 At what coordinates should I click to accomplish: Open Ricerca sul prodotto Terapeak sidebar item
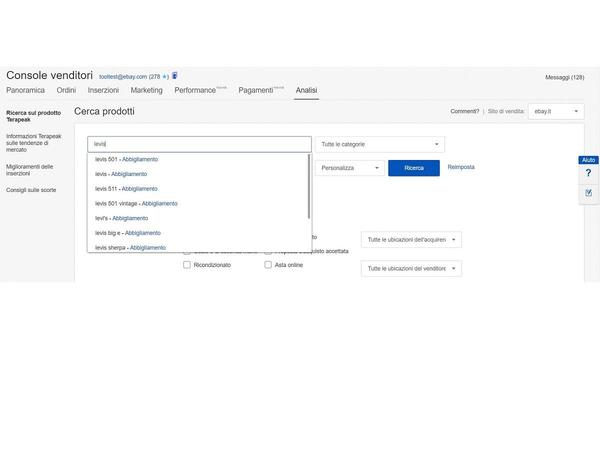tap(33, 116)
